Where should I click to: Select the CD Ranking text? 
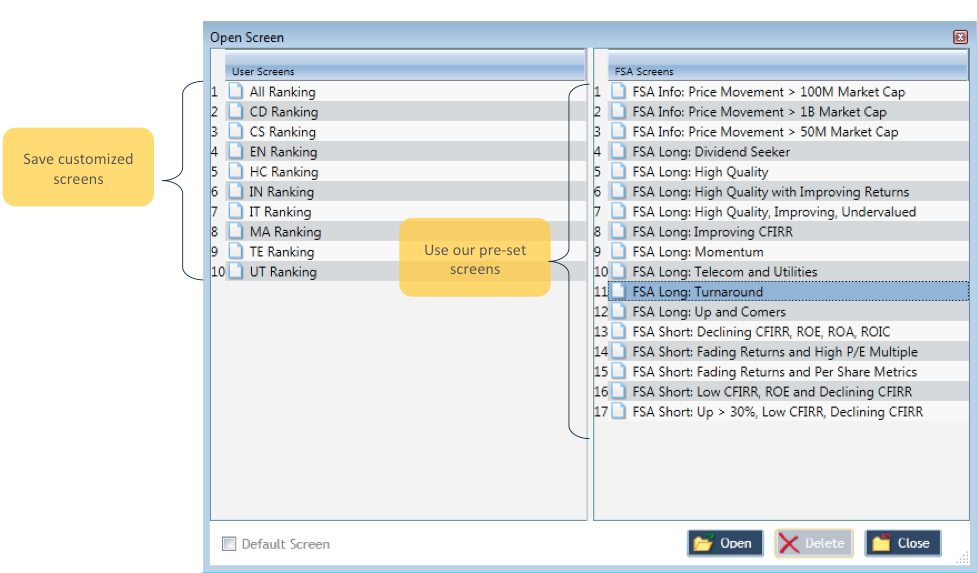[x=284, y=112]
